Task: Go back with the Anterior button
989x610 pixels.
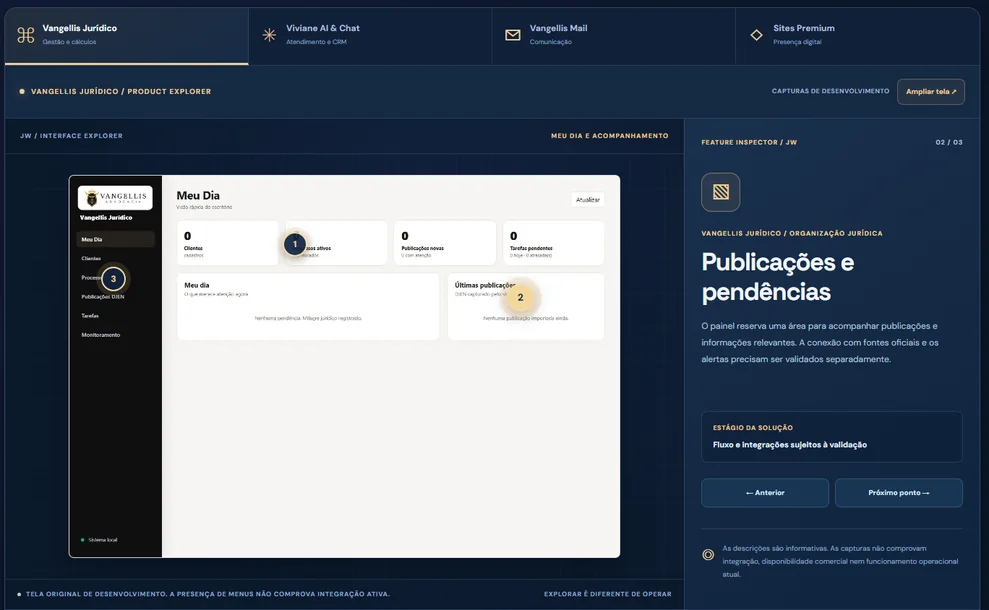Action: [765, 493]
